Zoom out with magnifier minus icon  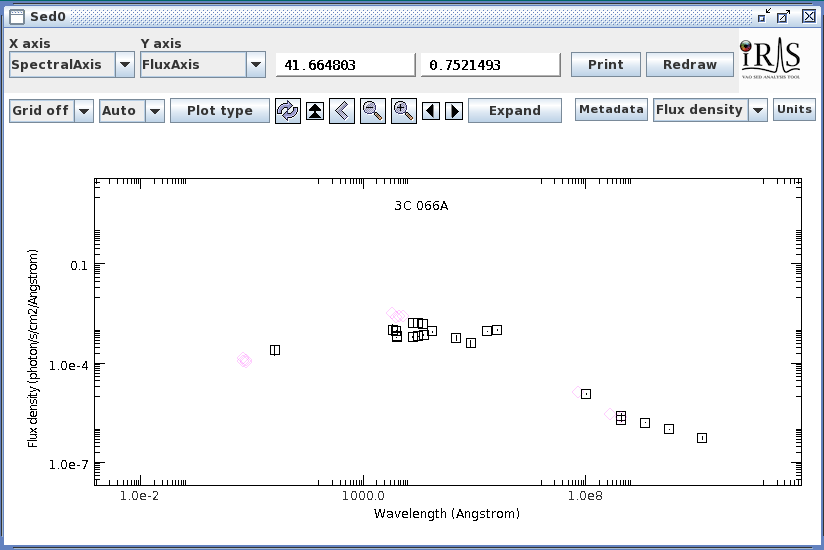click(x=373, y=111)
